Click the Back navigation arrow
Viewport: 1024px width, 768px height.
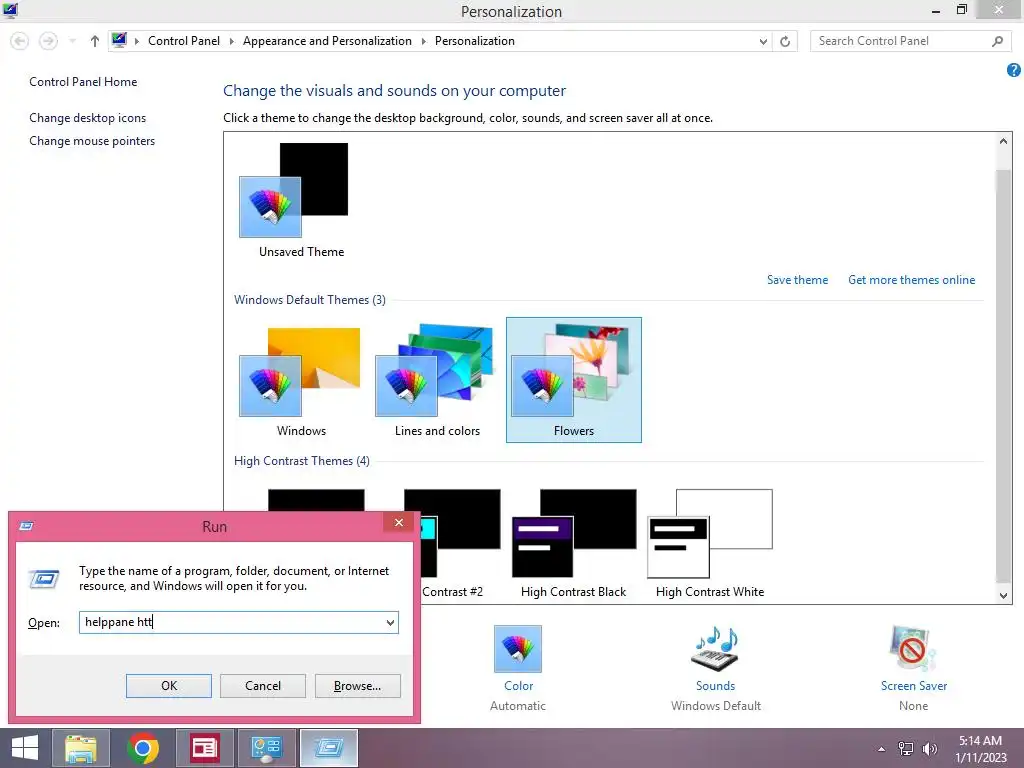tap(20, 41)
